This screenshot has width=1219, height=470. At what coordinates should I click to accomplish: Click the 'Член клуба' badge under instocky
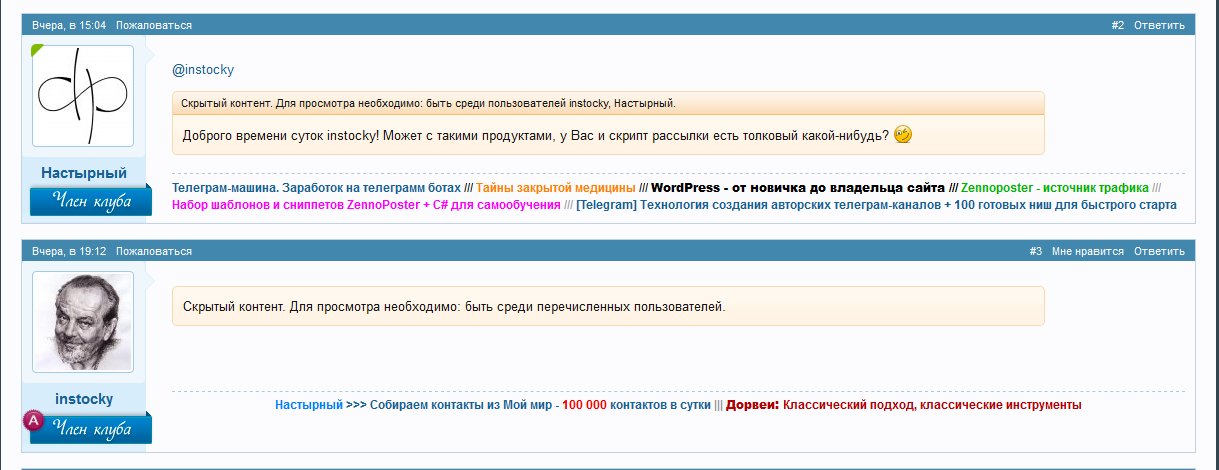pyautogui.click(x=90, y=428)
